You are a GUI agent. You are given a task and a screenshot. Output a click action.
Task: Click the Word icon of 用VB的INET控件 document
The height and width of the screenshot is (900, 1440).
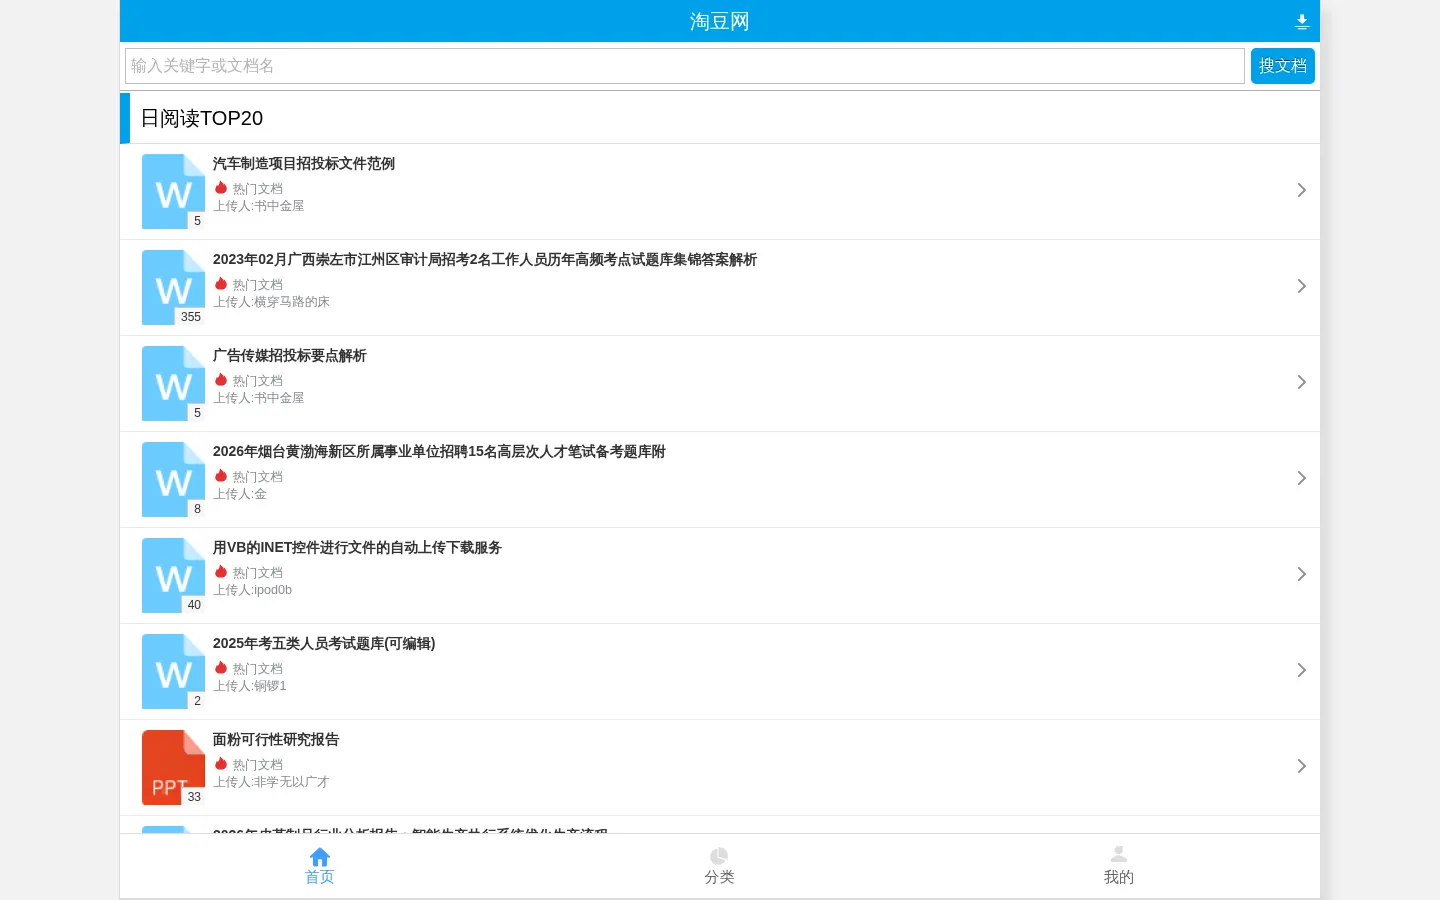(x=173, y=575)
